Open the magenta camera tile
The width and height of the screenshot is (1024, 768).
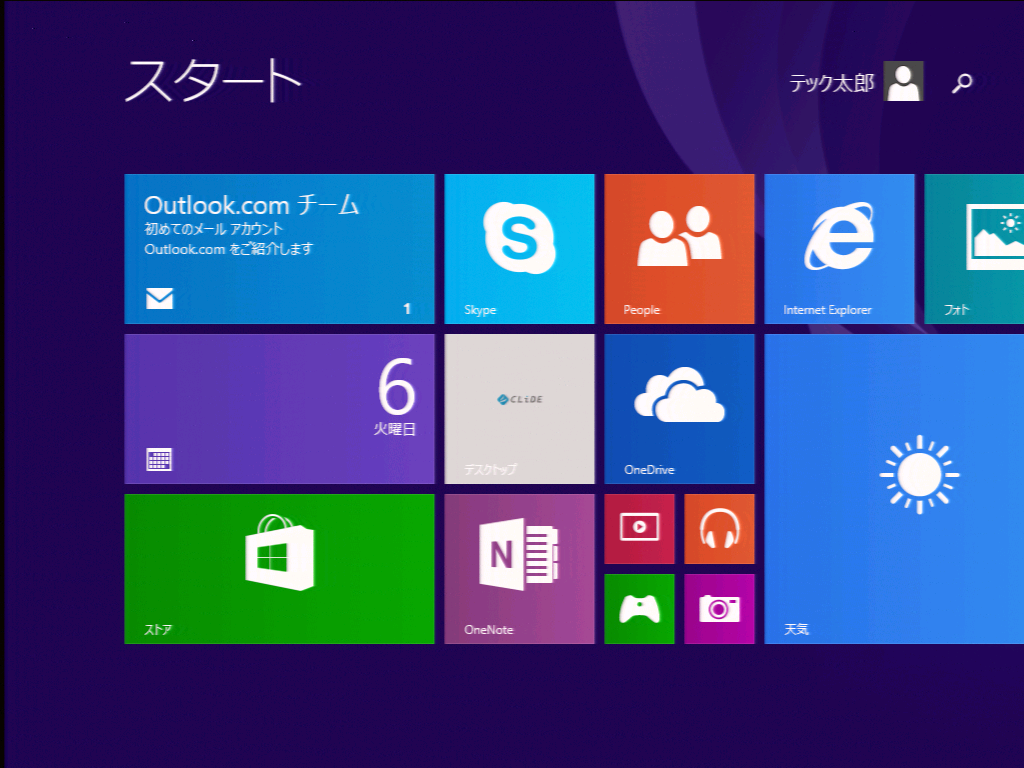719,609
